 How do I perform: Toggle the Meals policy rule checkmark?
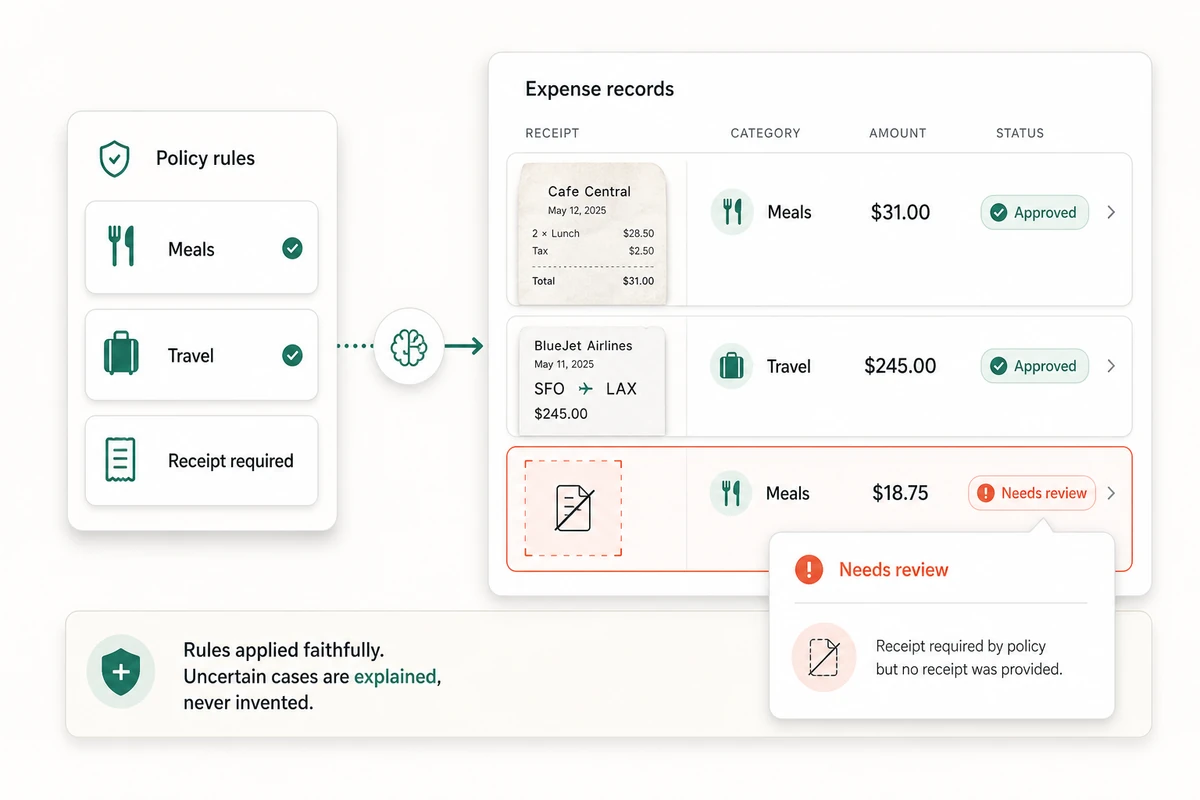292,248
